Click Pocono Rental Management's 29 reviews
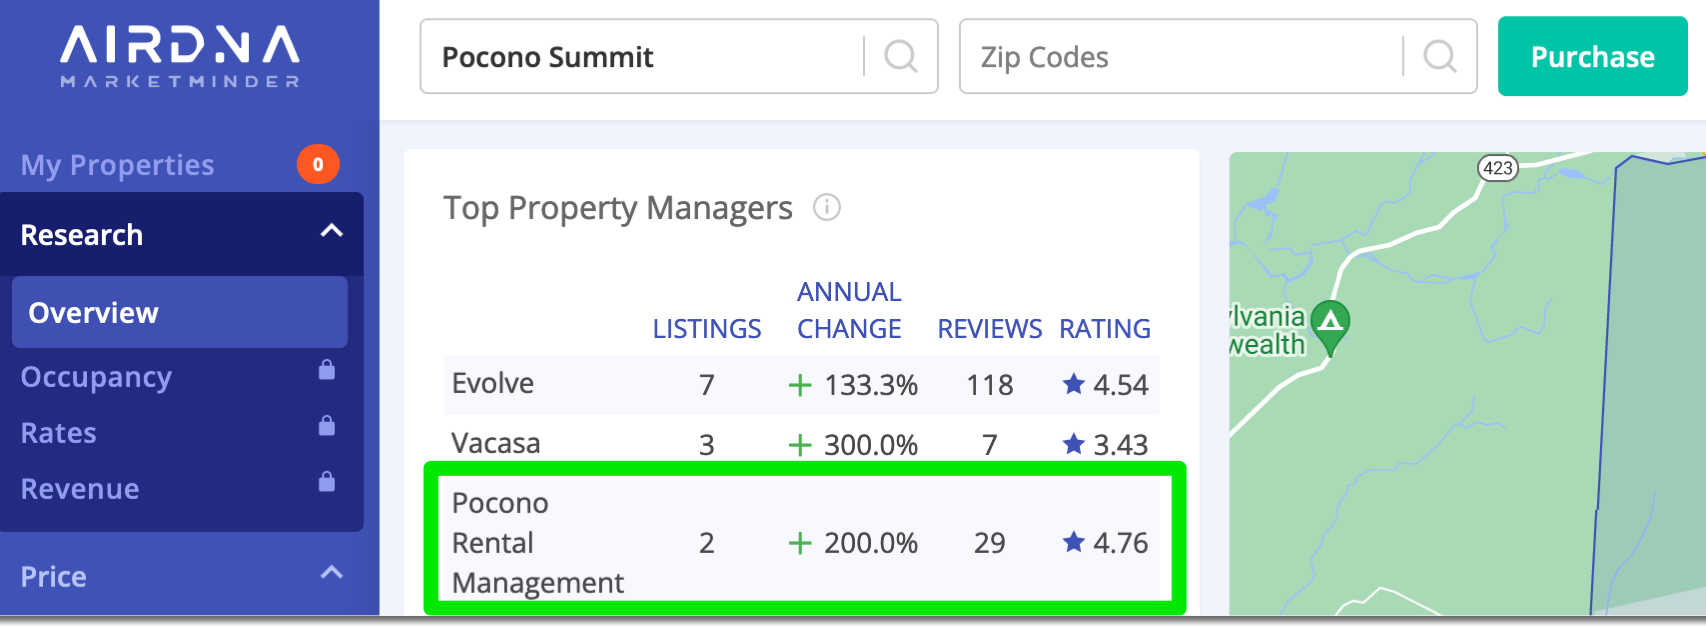The image size is (1706, 626). [990, 543]
